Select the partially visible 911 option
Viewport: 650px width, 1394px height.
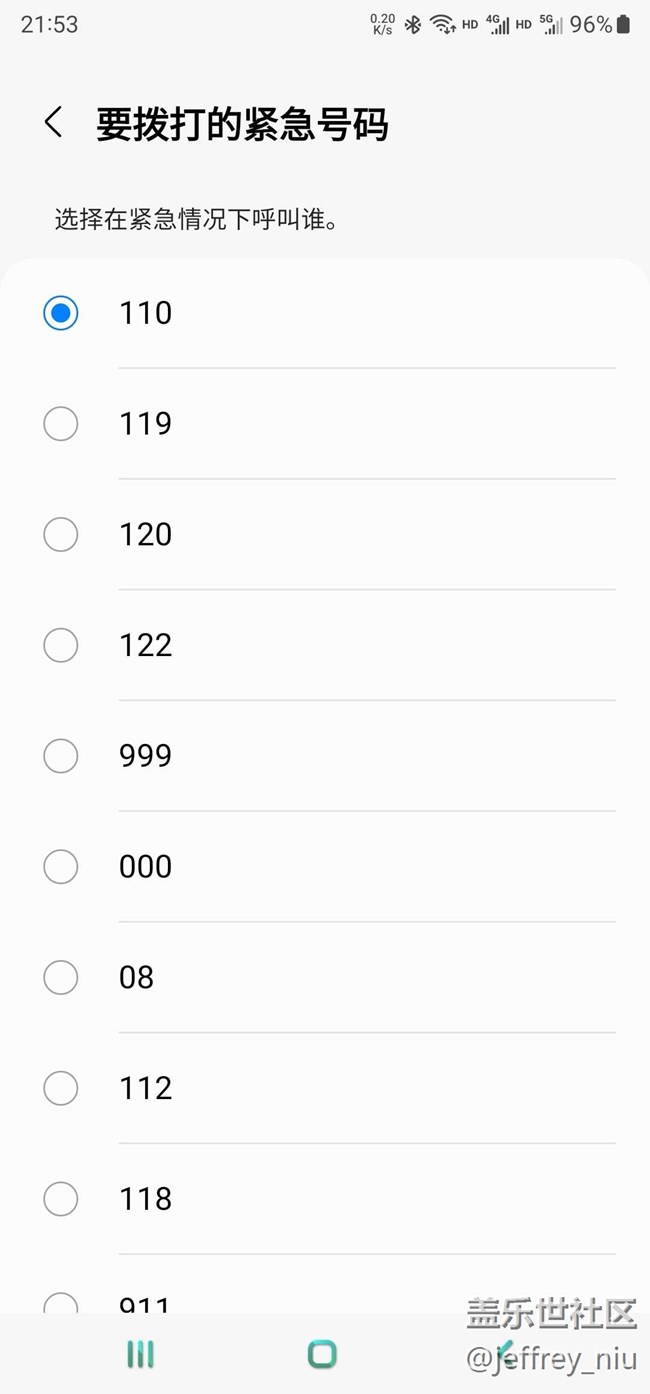(61, 1303)
